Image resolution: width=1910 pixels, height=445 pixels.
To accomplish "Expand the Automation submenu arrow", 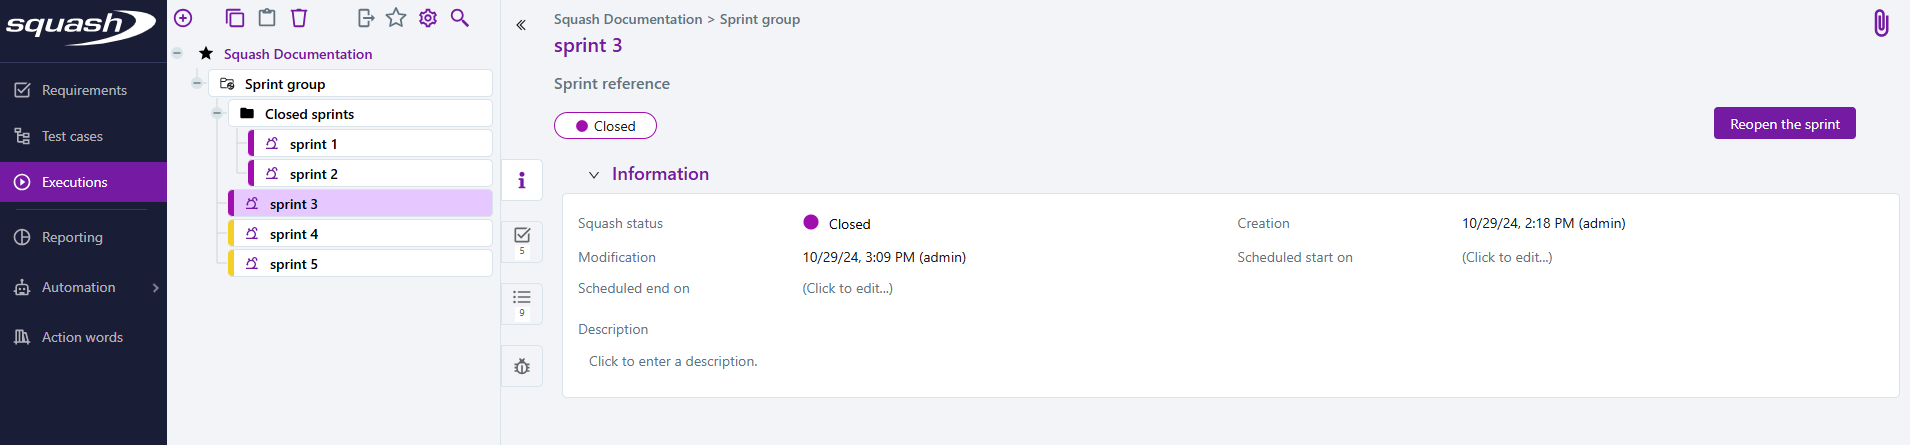I will click(x=155, y=288).
